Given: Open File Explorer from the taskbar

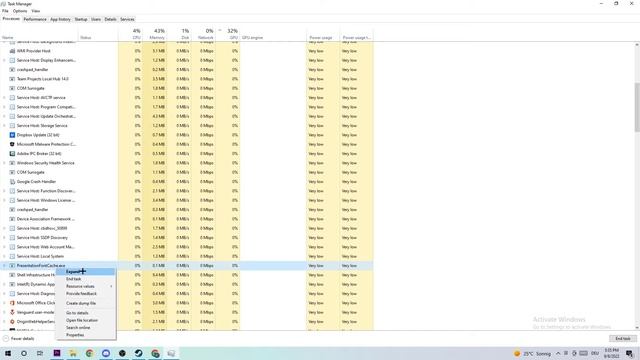Looking at the screenshot, I should pyautogui.click(x=73, y=353).
